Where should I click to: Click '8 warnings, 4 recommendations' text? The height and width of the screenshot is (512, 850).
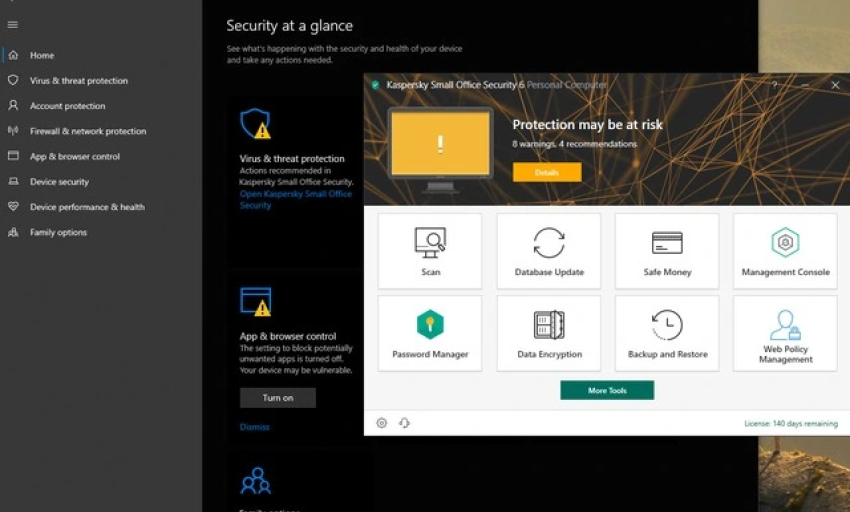[x=574, y=144]
